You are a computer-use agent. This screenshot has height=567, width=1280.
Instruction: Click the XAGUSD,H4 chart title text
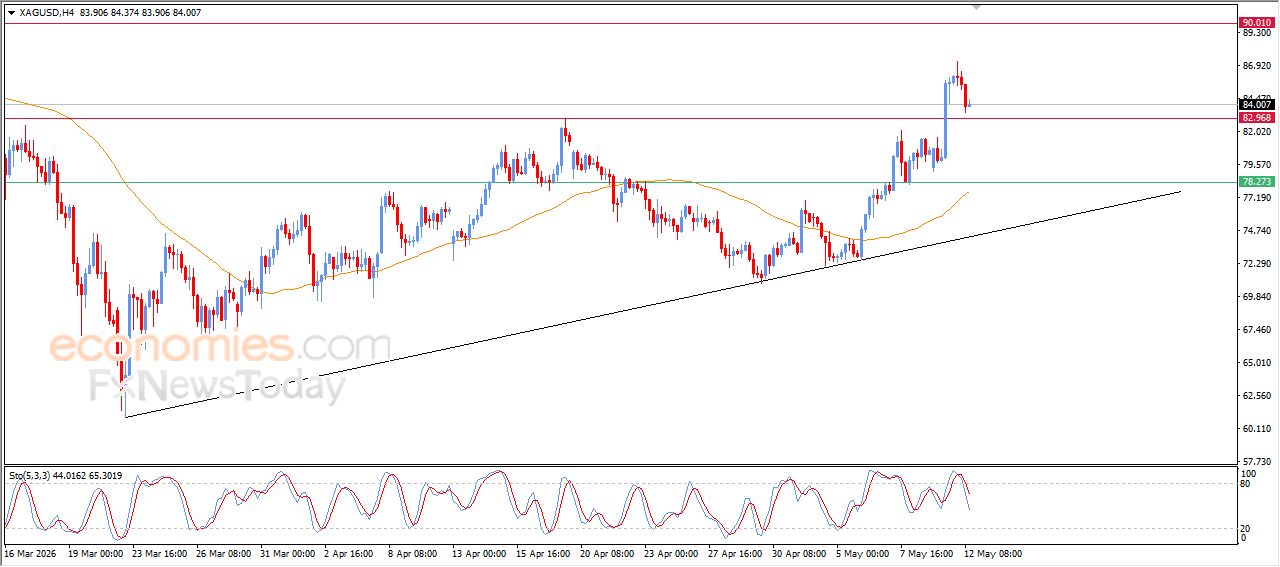[48, 13]
